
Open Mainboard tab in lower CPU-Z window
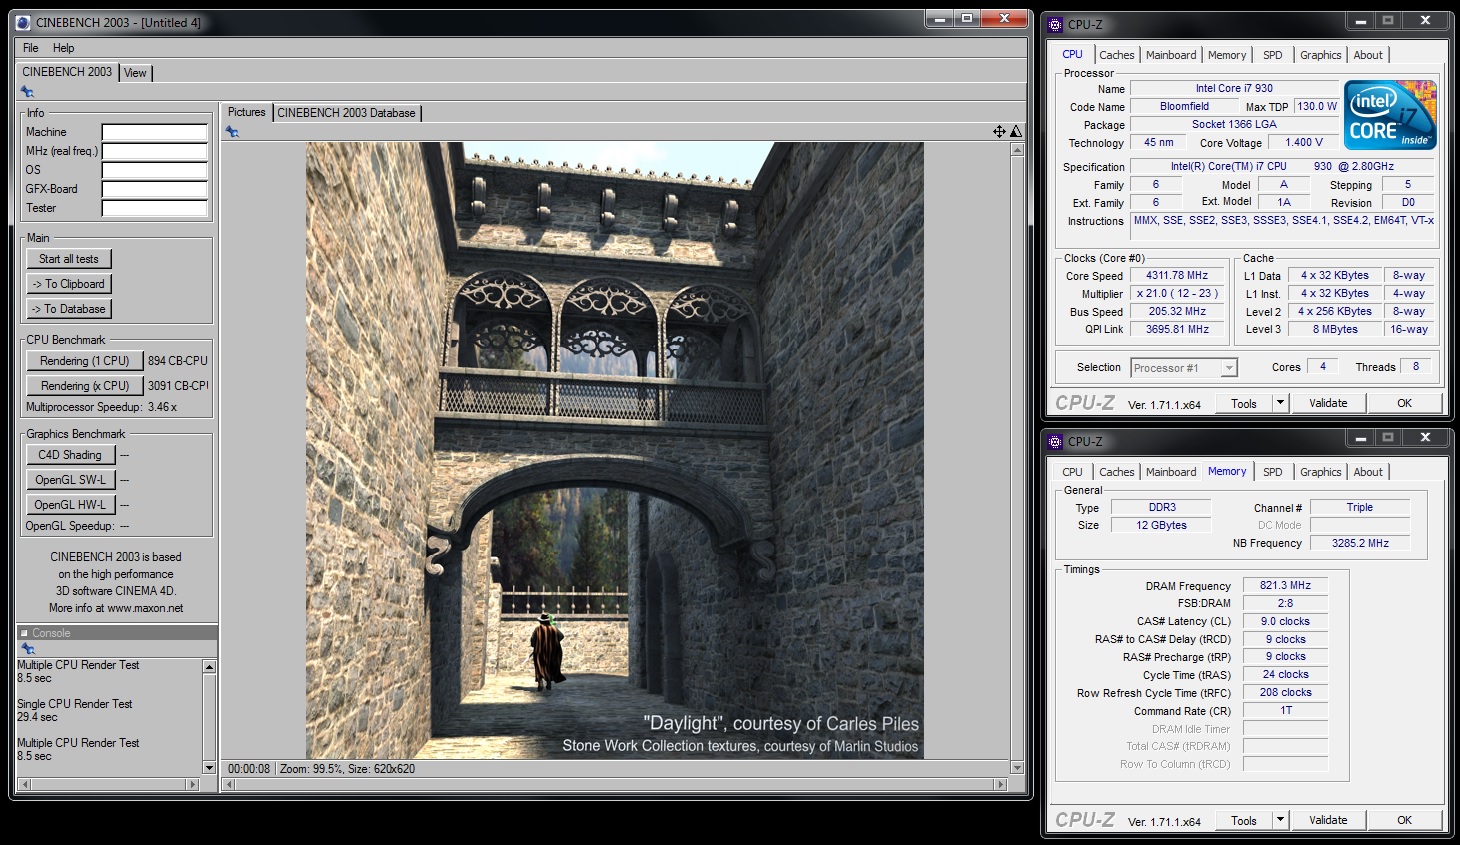pos(1171,472)
